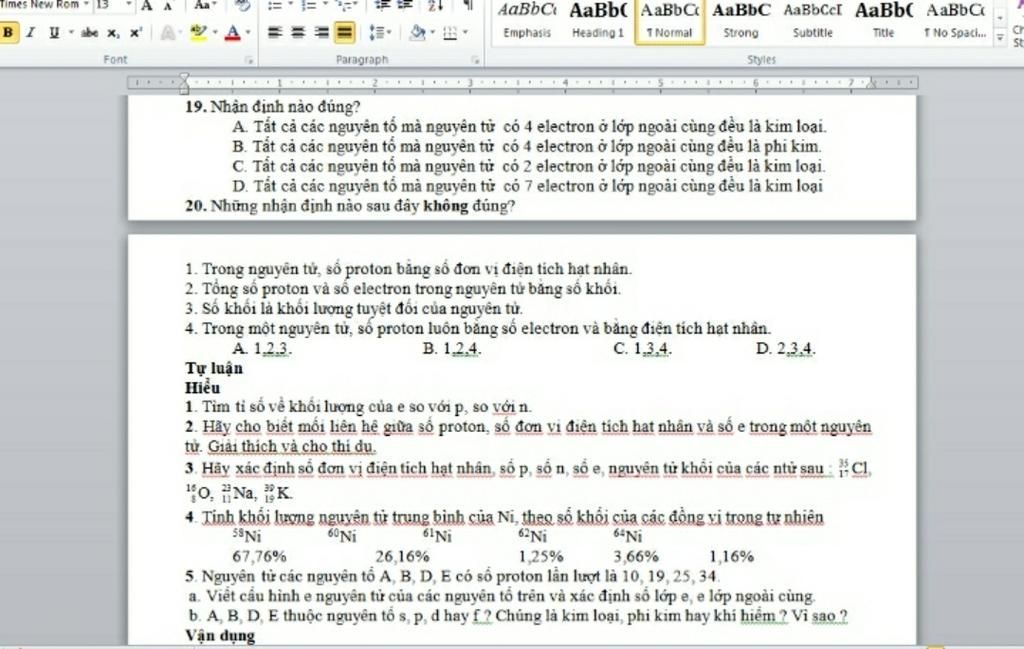Toggle Subscript formatting

[x=114, y=33]
